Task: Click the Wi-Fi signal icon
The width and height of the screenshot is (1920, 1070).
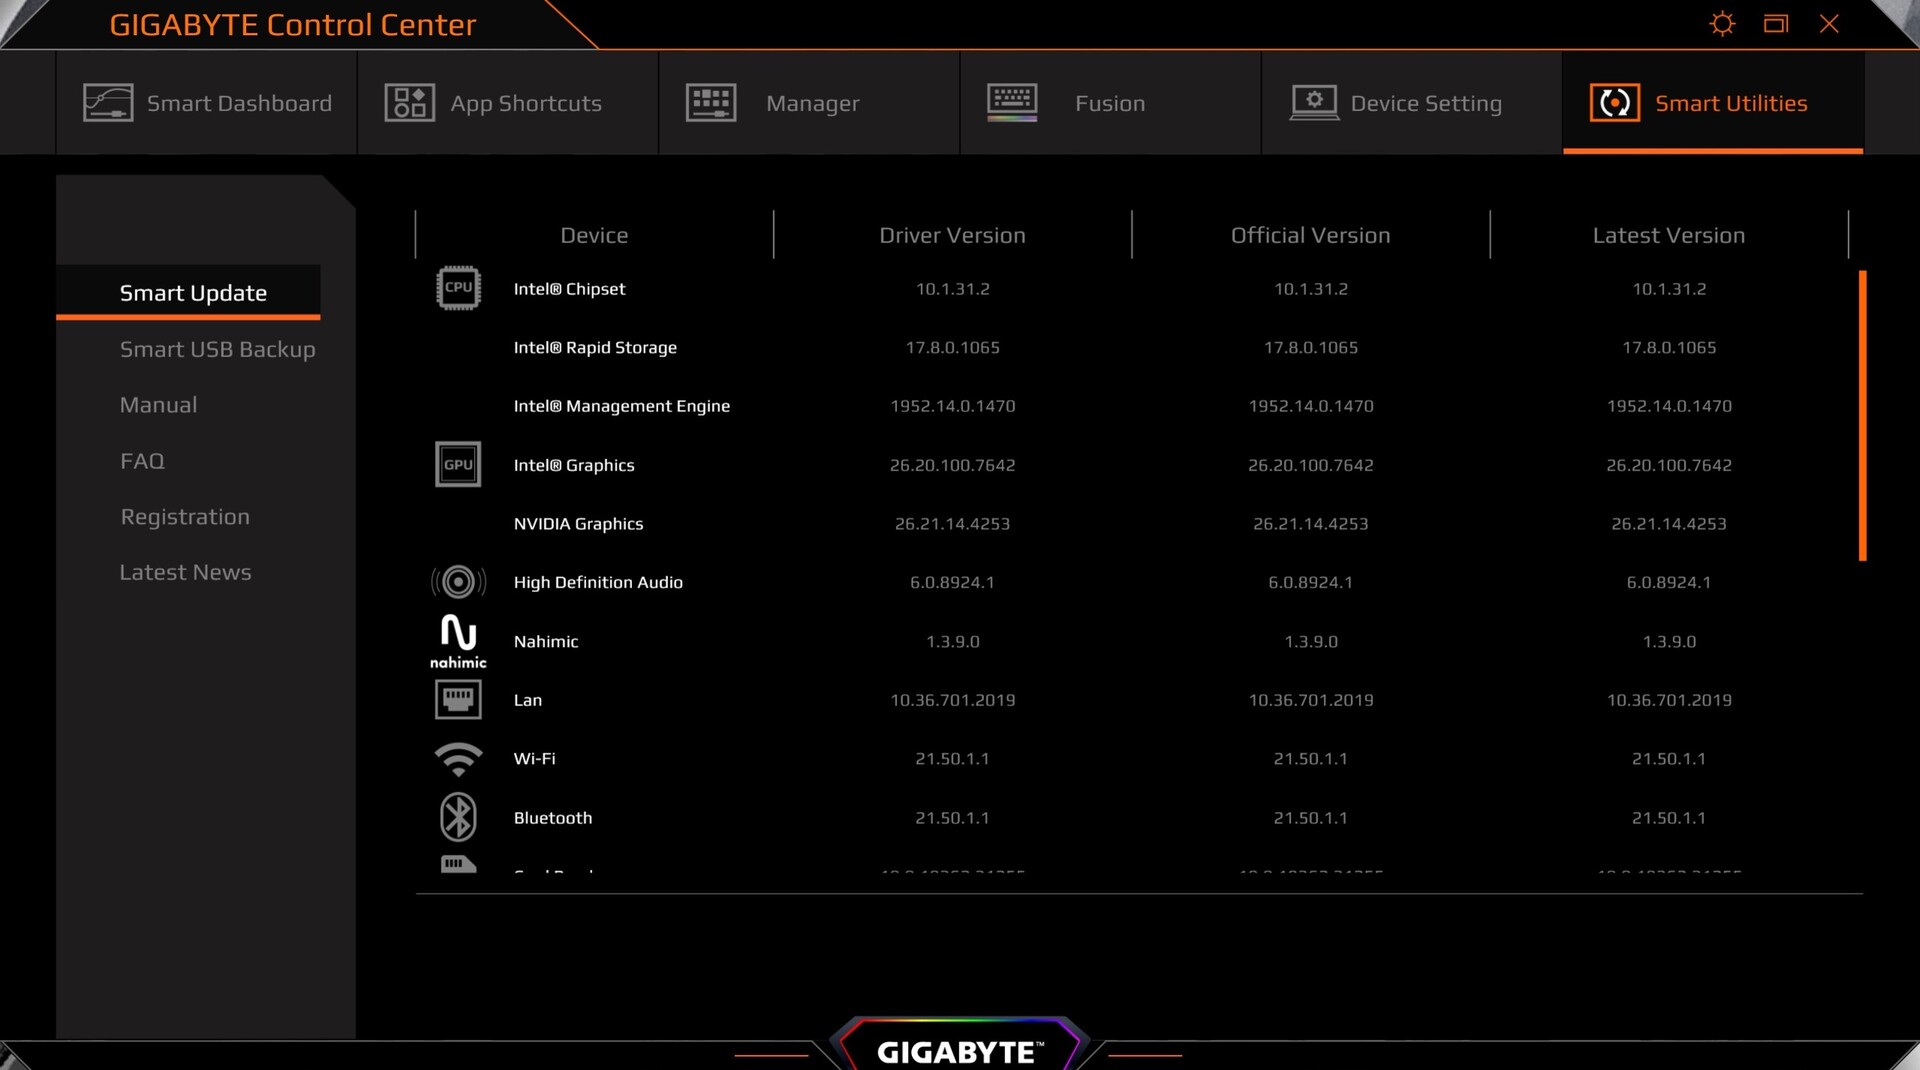Action: click(x=458, y=759)
